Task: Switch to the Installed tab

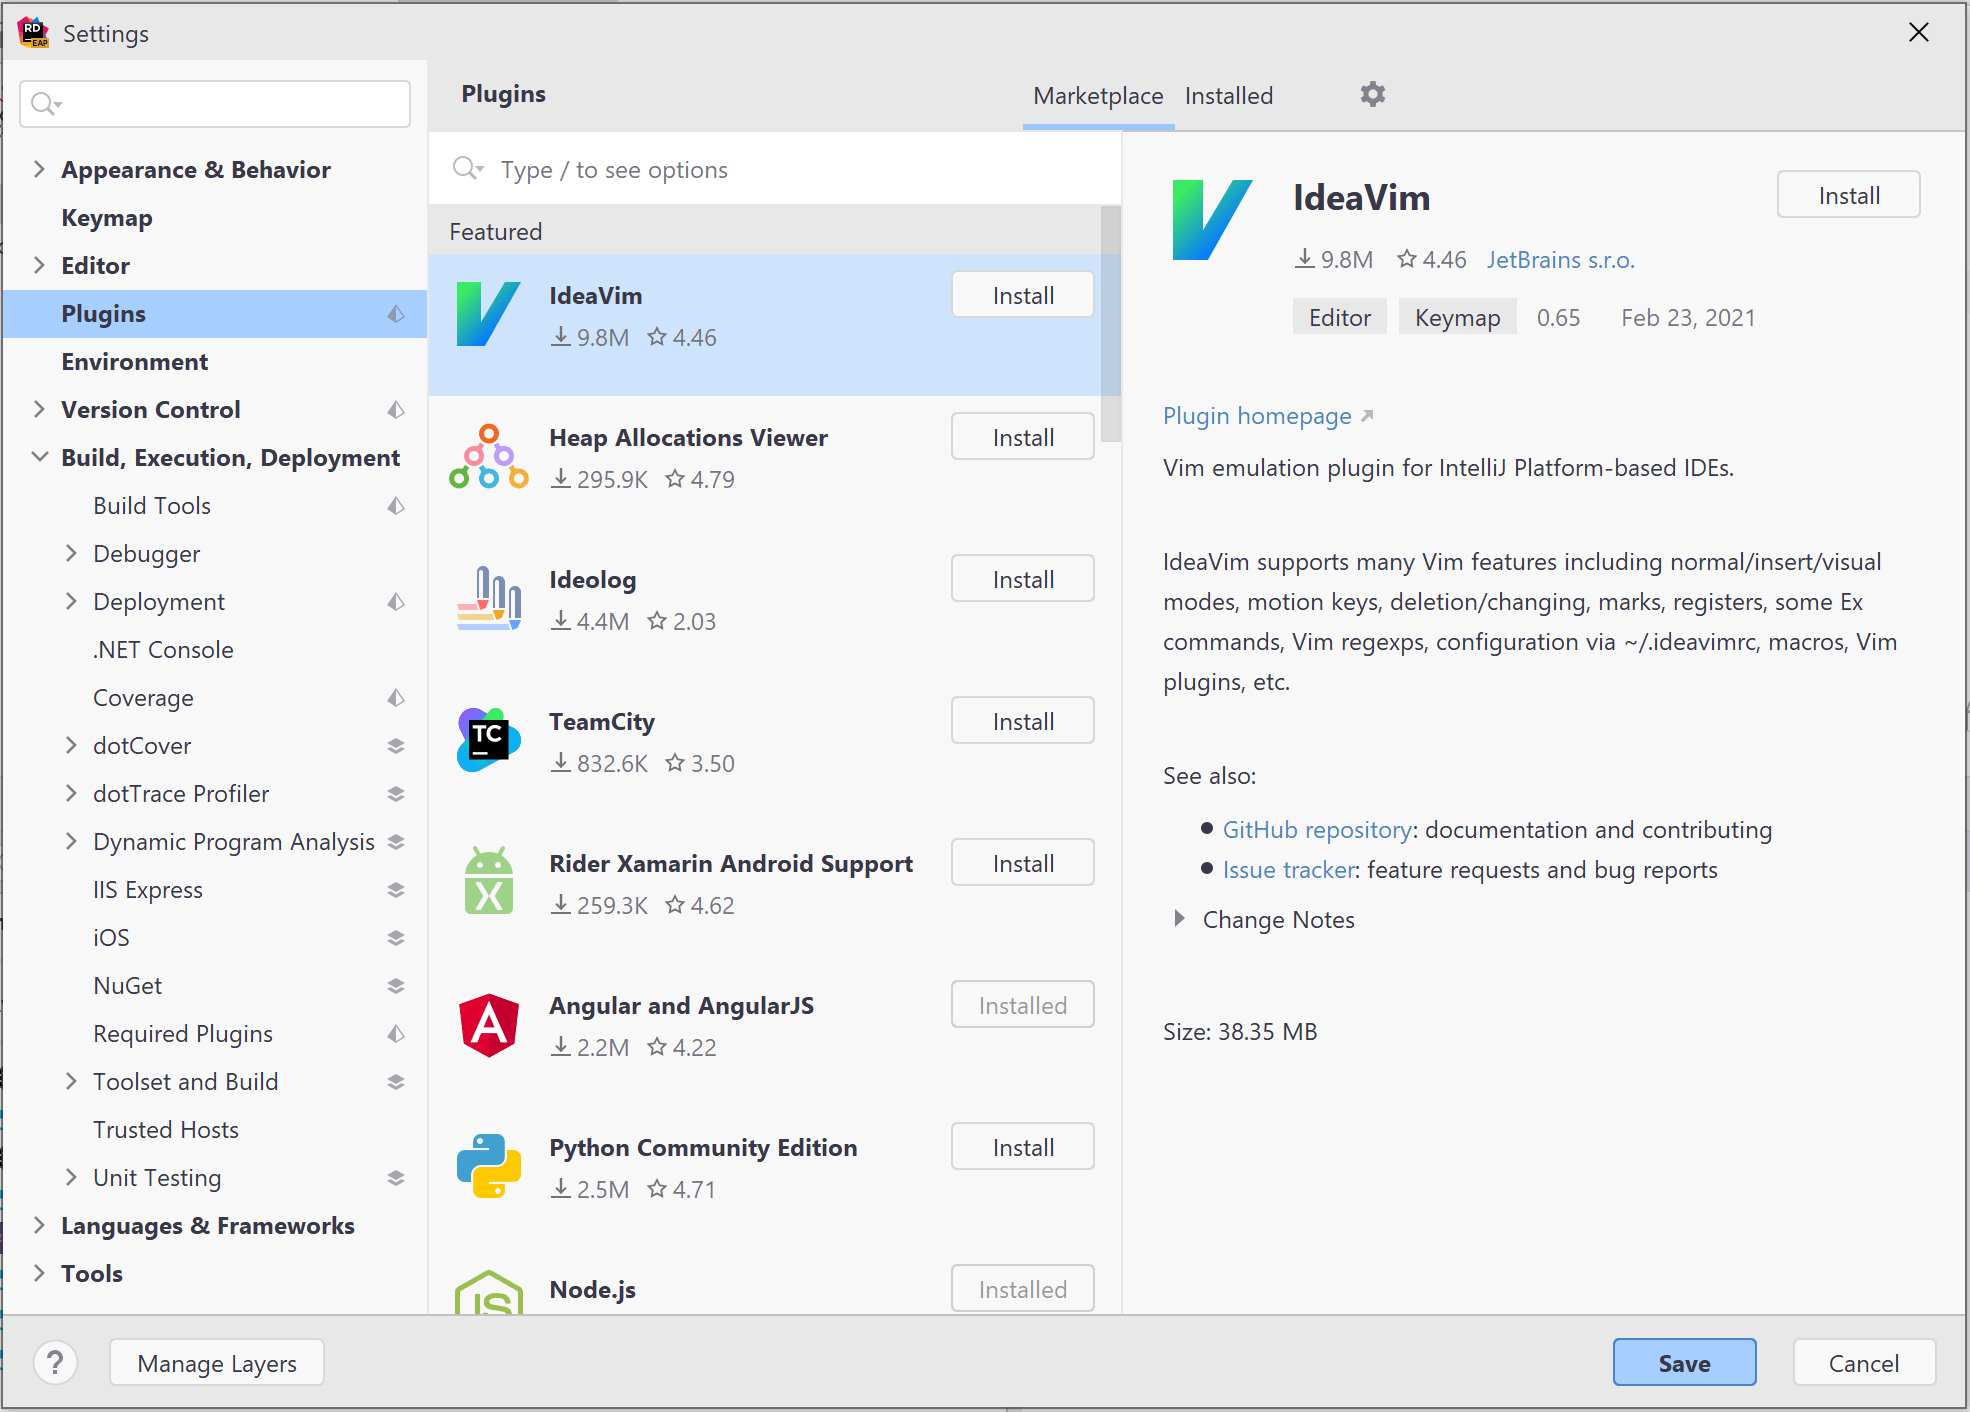Action: 1228,96
